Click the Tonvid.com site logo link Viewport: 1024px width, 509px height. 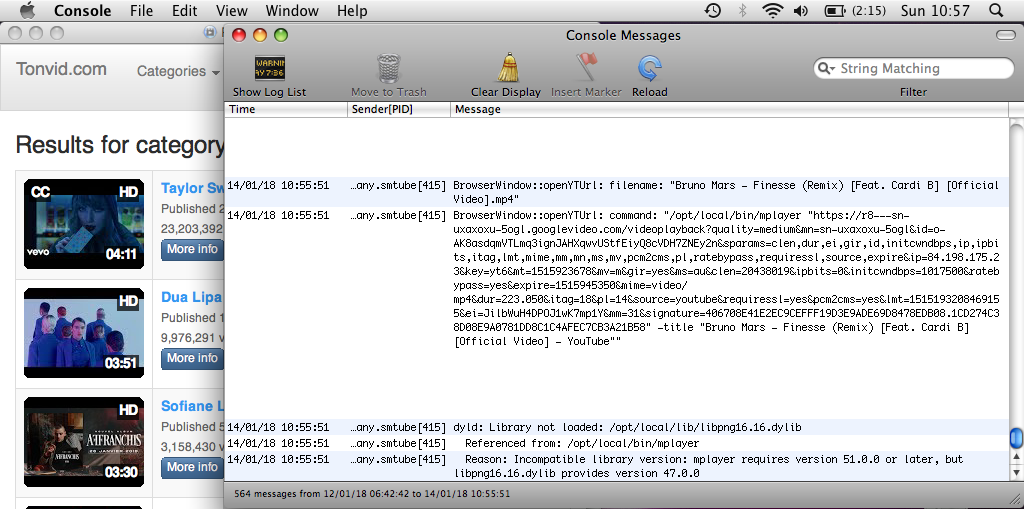(x=61, y=69)
